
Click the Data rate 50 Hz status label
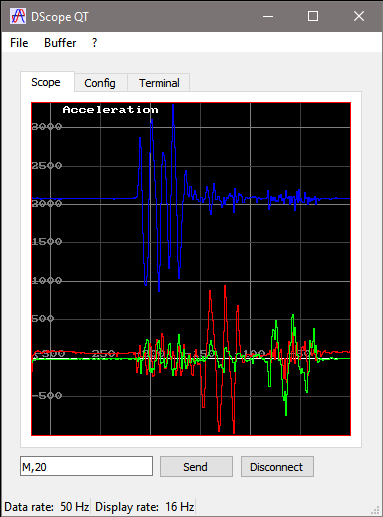tap(47, 507)
